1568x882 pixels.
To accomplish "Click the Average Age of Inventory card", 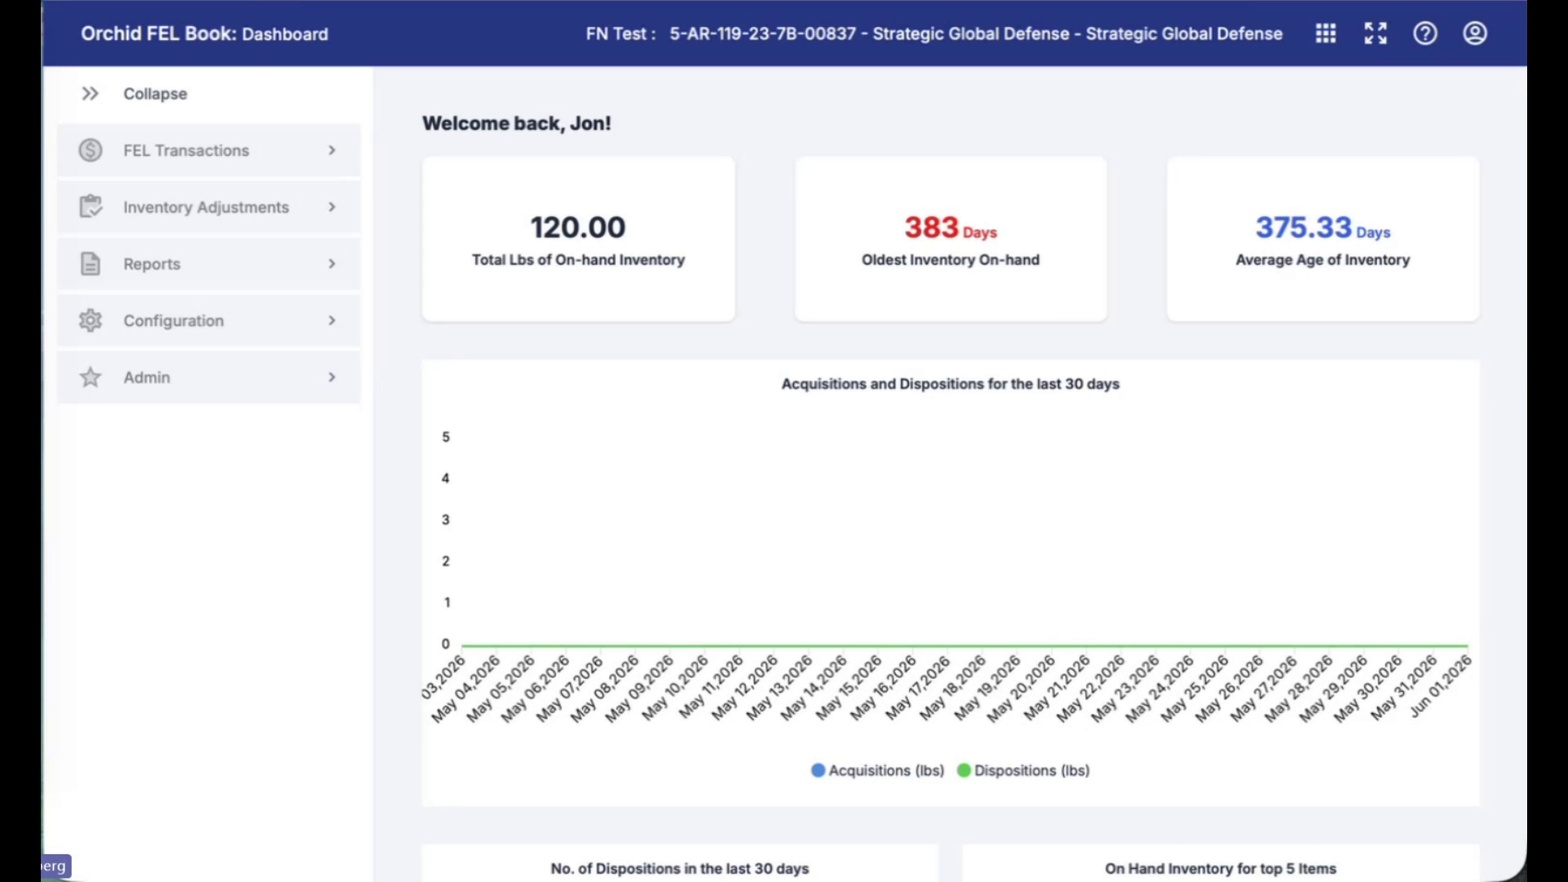I will coord(1323,239).
